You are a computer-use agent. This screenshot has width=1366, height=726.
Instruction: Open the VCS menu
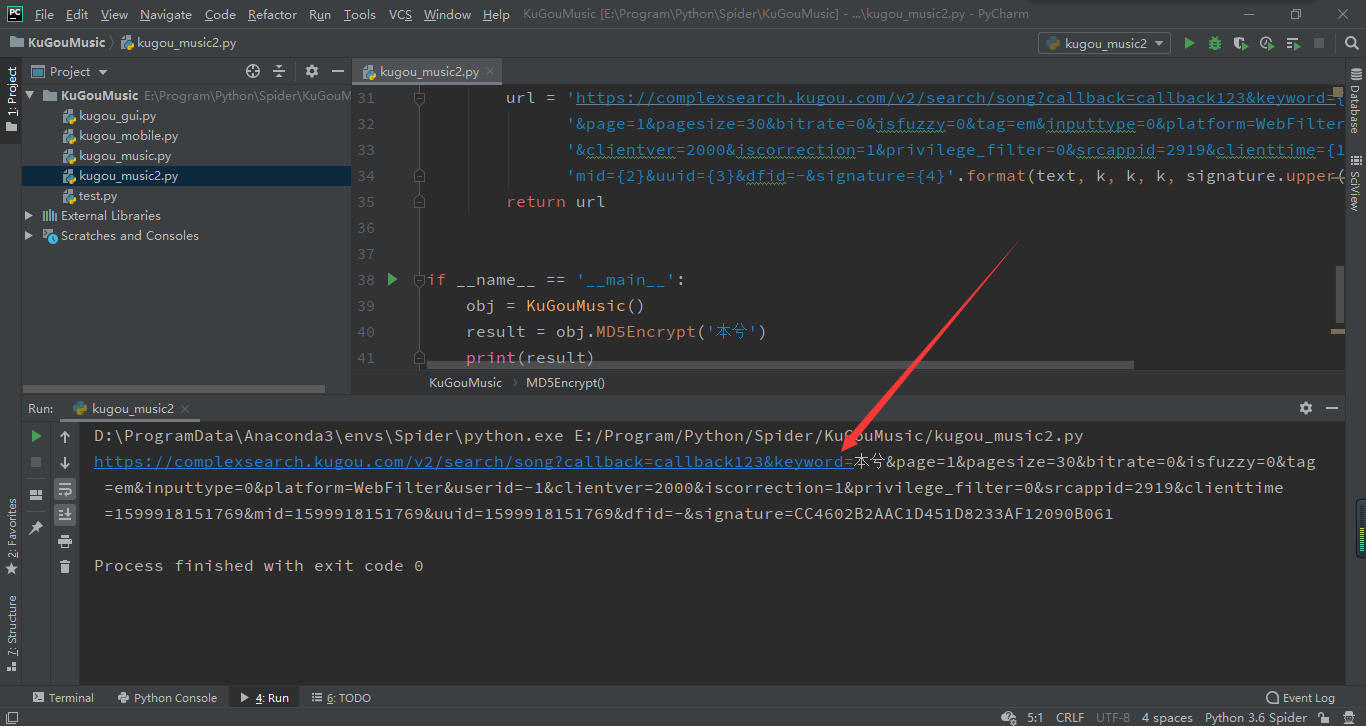(x=400, y=14)
